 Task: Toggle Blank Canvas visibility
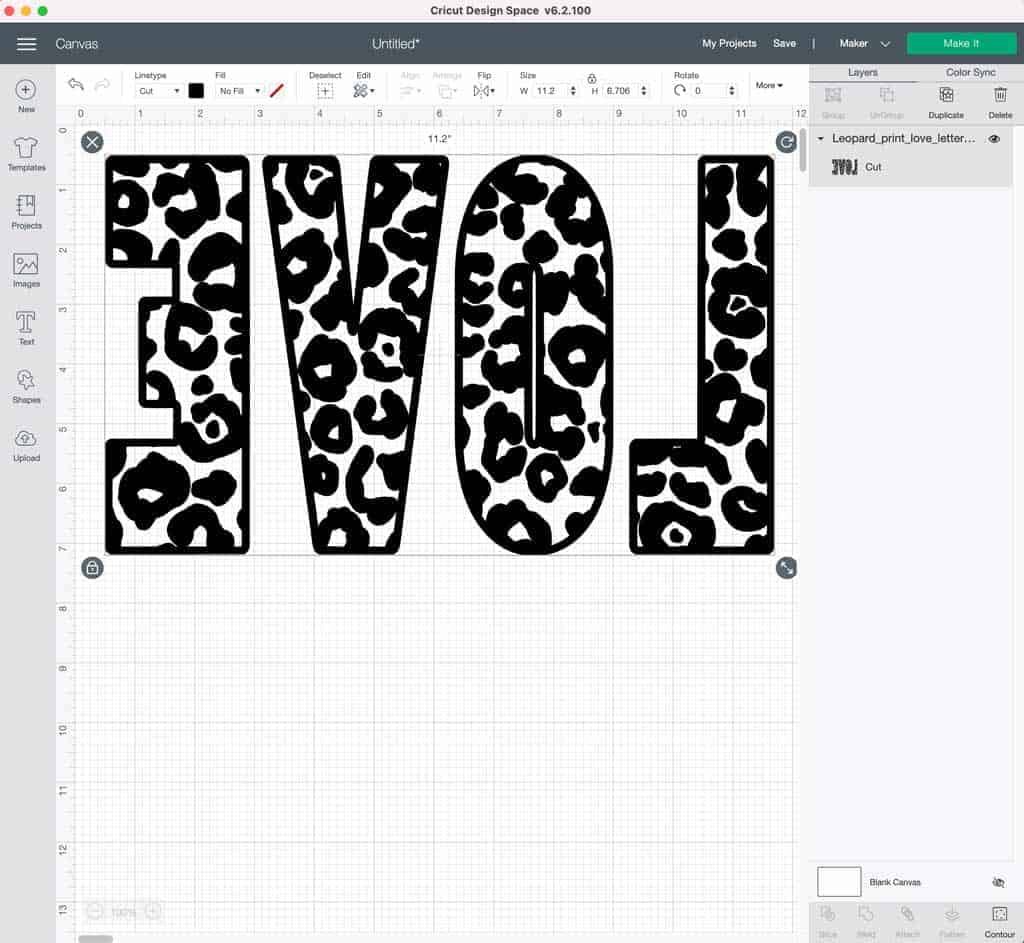[998, 882]
